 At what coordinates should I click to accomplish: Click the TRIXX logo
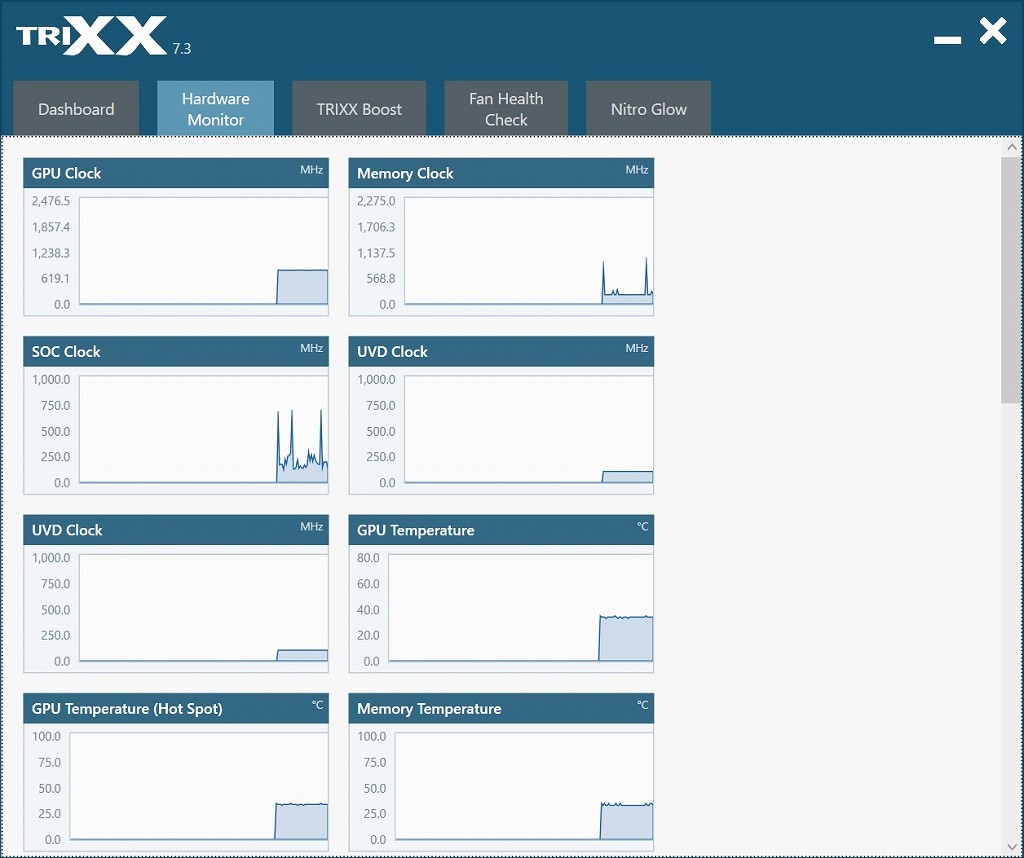click(92, 37)
